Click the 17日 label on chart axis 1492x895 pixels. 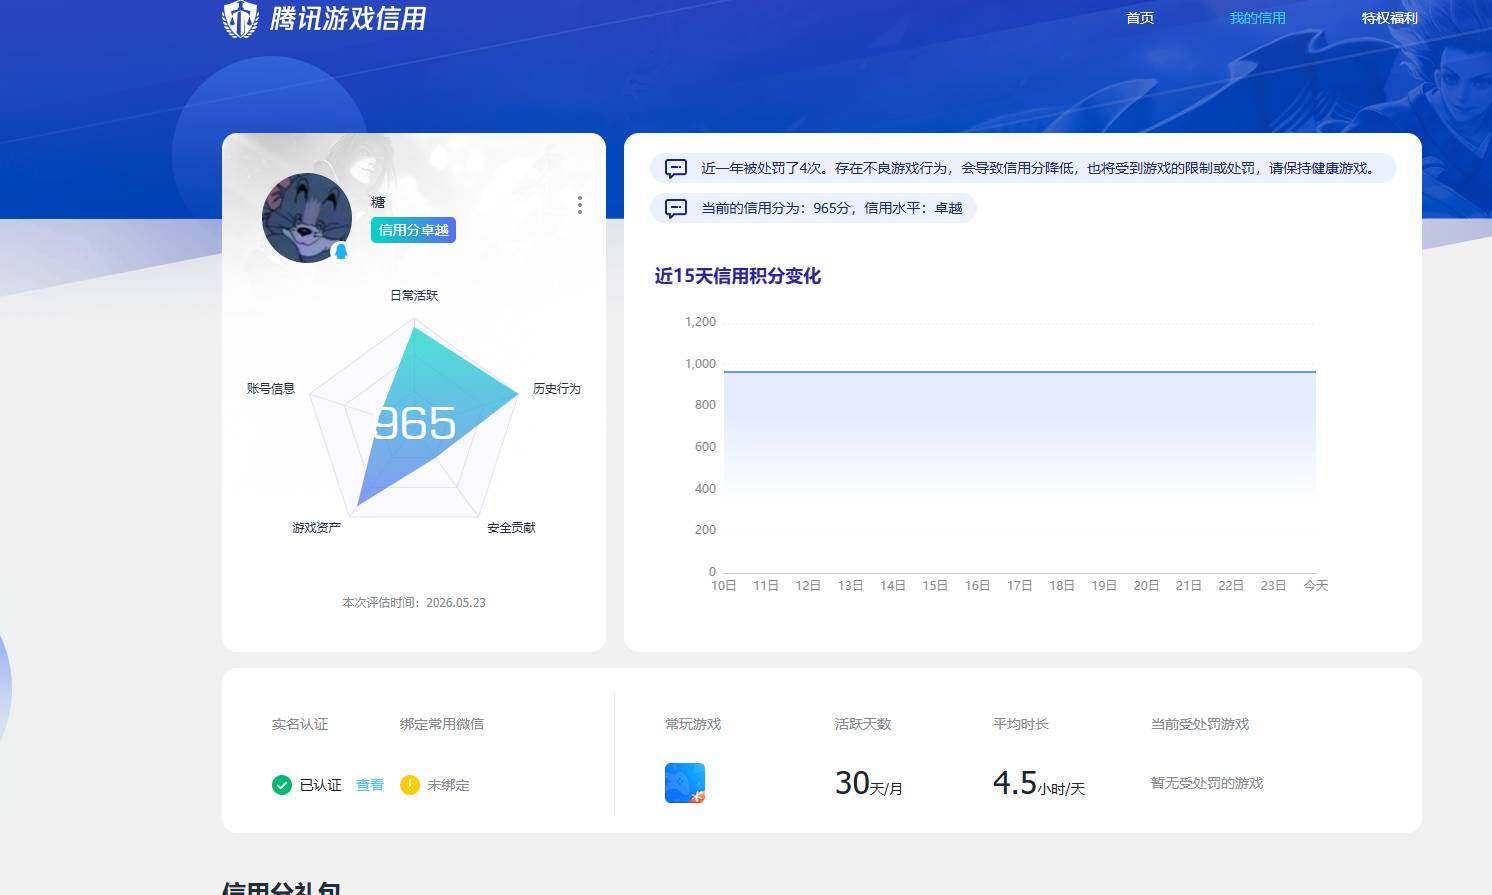[1020, 585]
